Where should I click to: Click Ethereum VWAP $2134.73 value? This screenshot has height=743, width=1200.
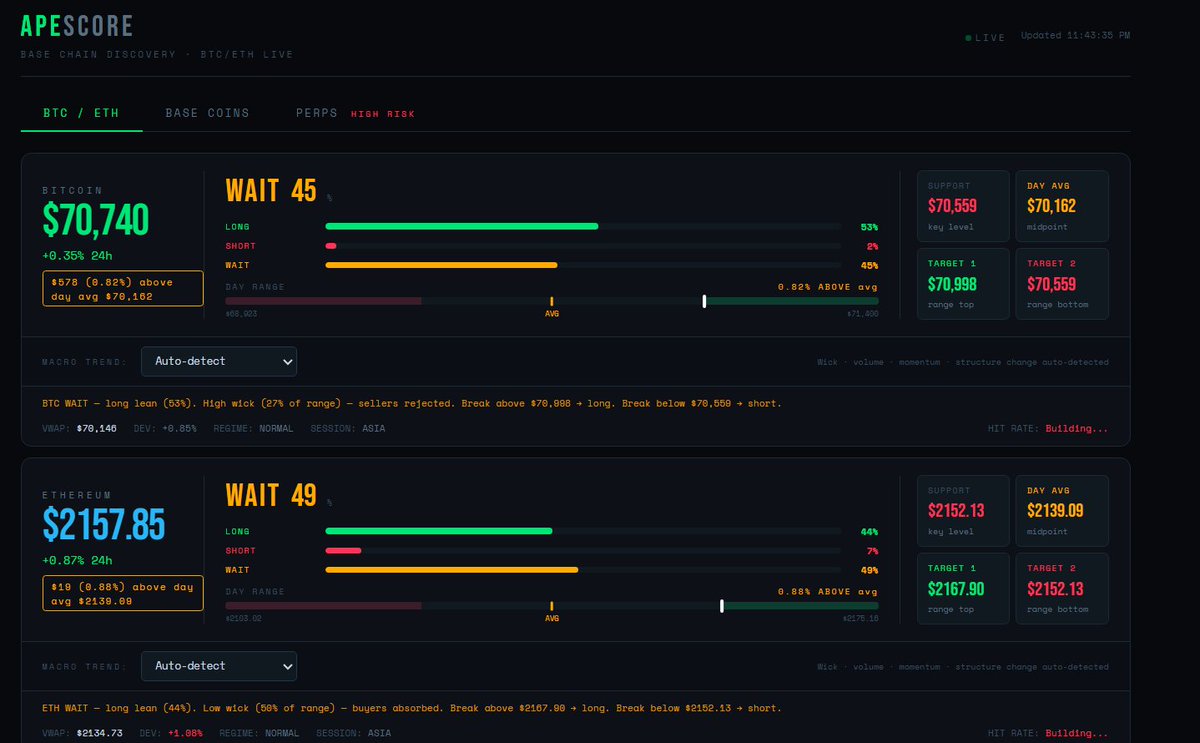point(100,733)
